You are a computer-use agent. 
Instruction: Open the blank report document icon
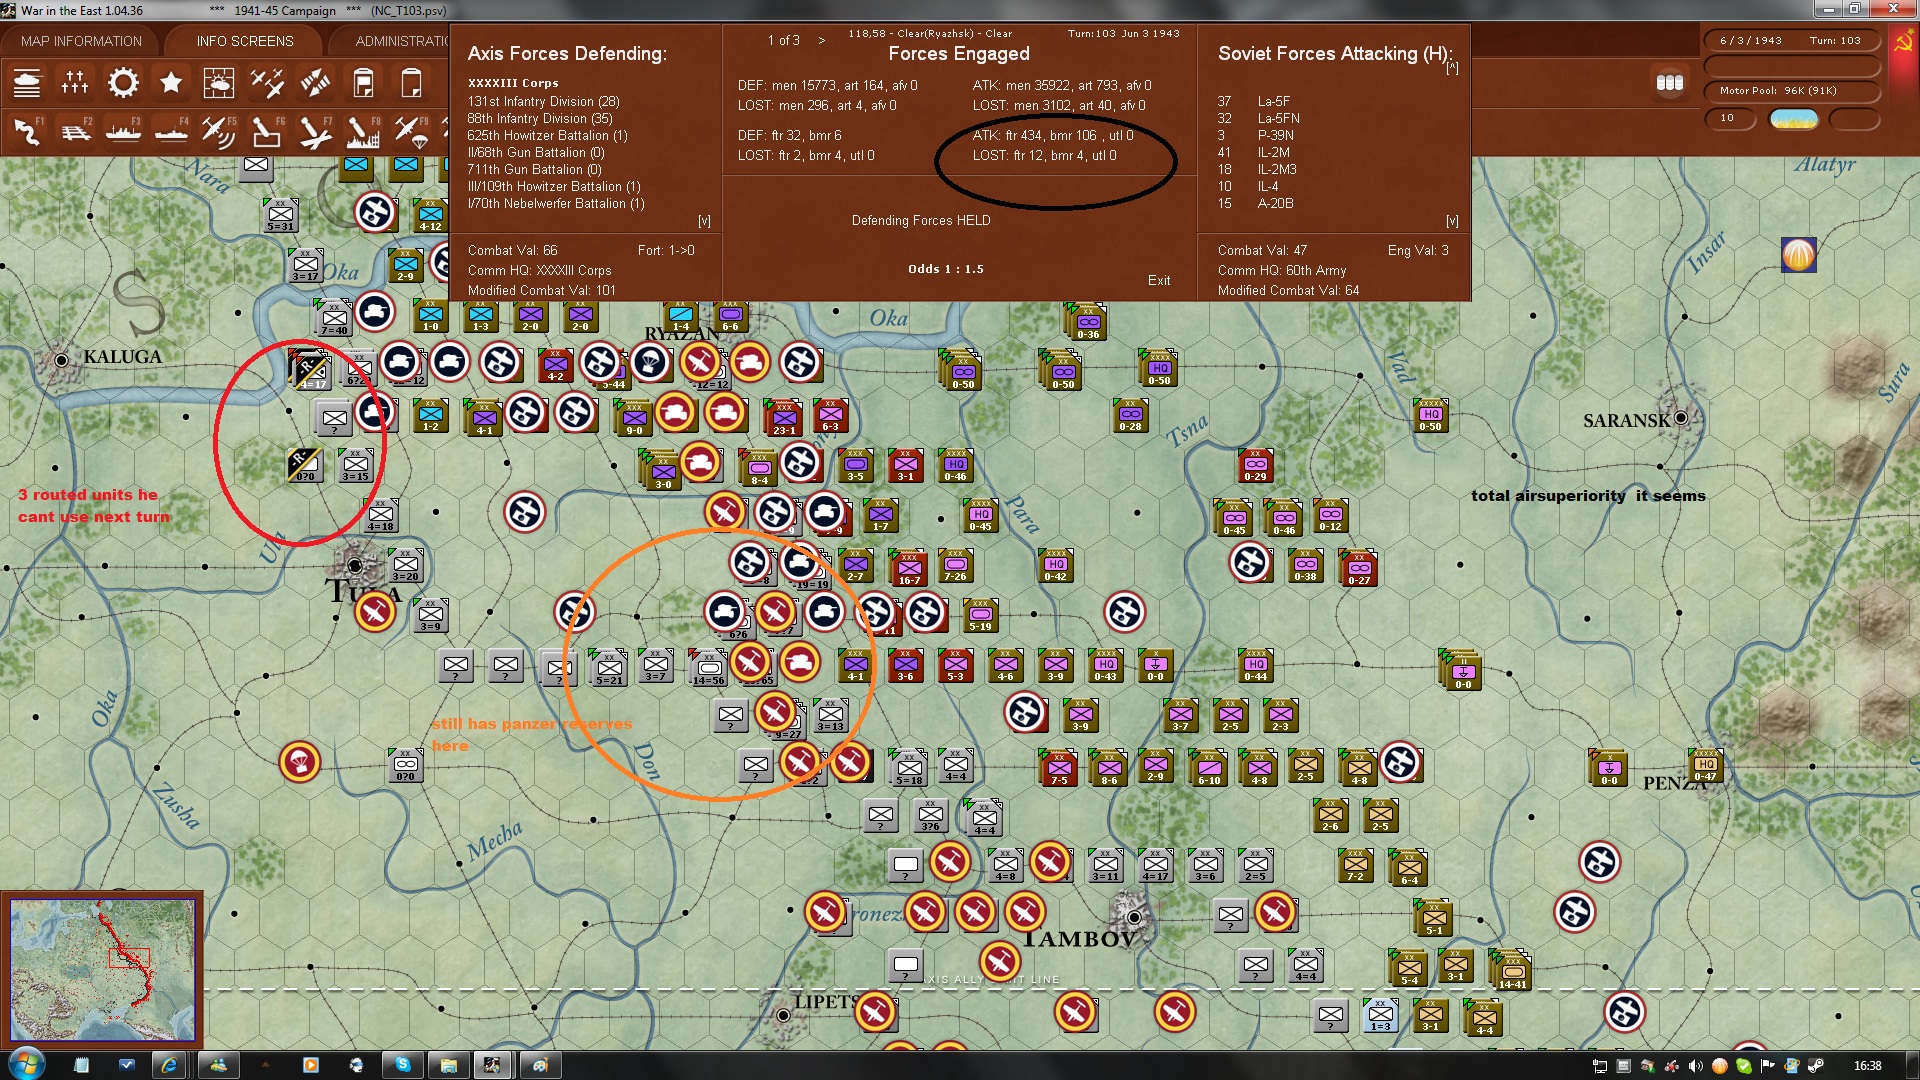pos(411,83)
